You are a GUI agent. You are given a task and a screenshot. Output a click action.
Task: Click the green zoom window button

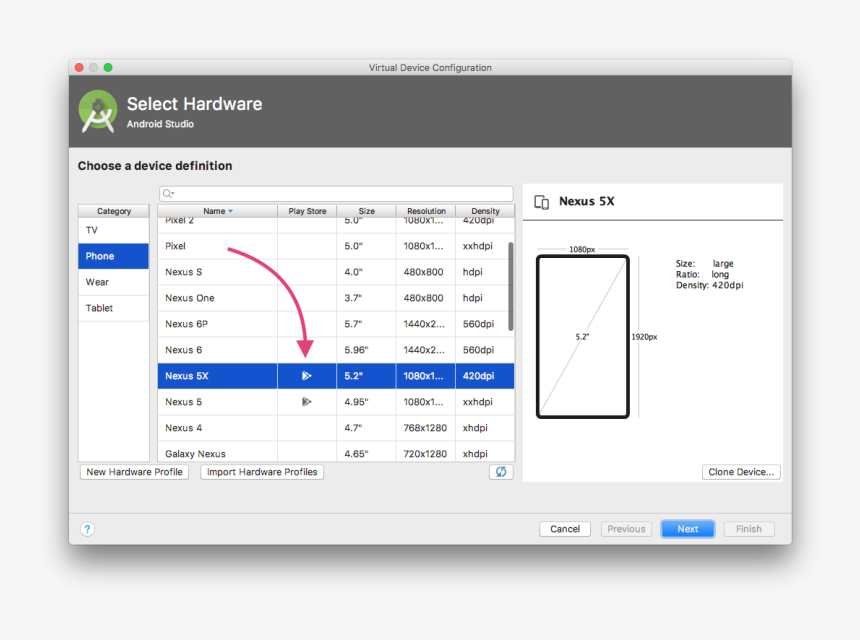coord(108,67)
